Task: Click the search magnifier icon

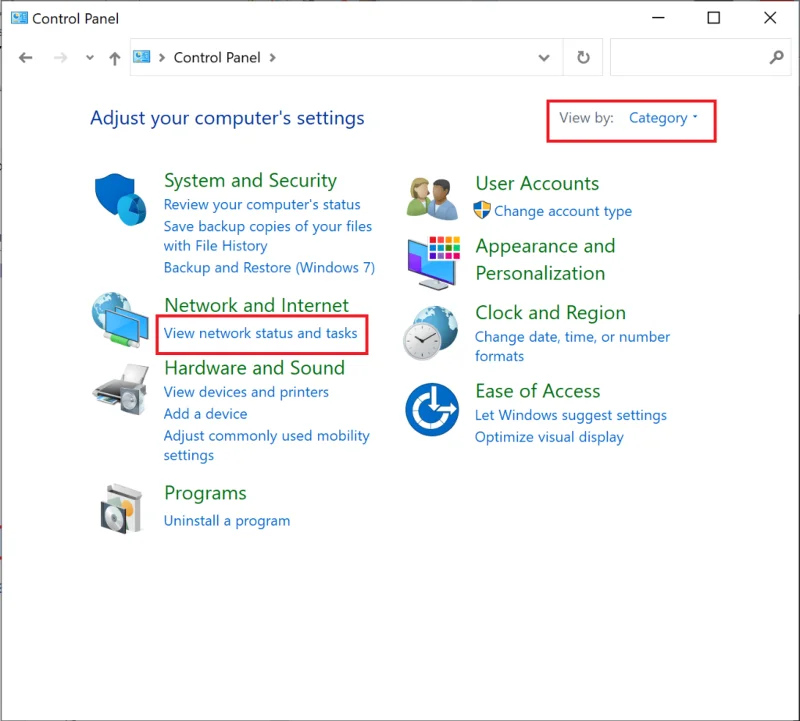Action: coord(776,57)
